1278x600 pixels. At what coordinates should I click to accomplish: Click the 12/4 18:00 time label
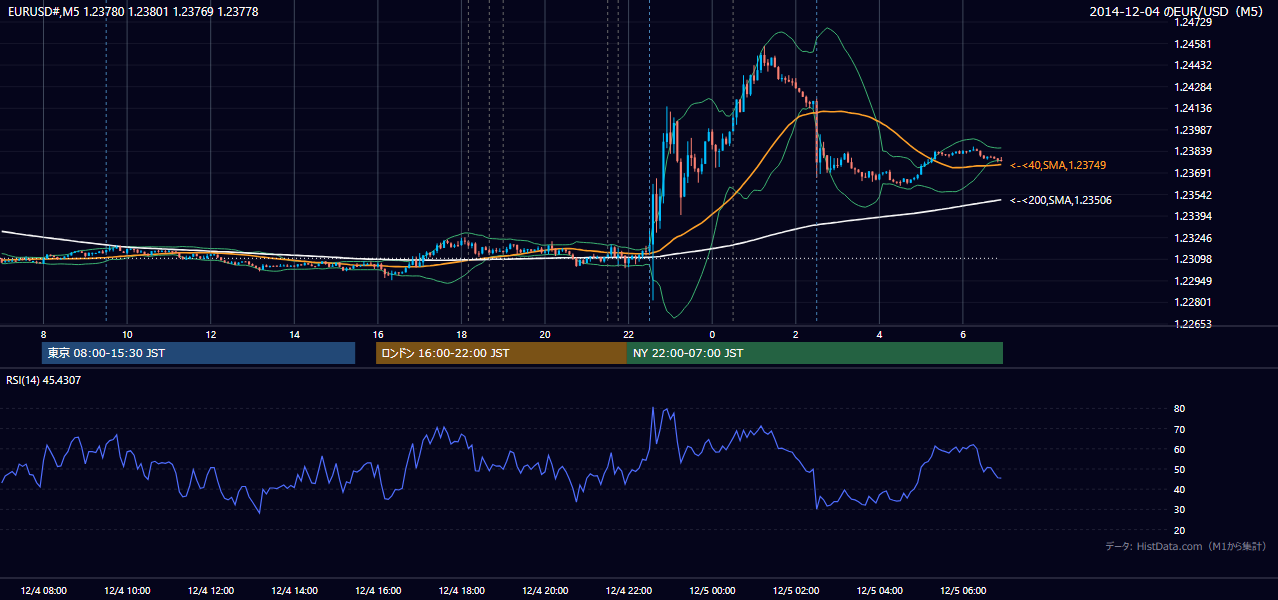[461, 590]
